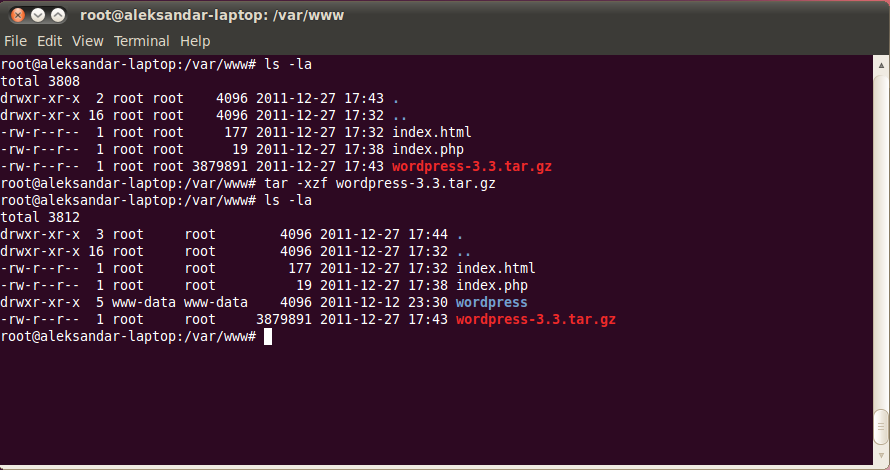Click the scrollbar down arrow
Image resolution: width=890 pixels, height=470 pixels.
[x=881, y=455]
